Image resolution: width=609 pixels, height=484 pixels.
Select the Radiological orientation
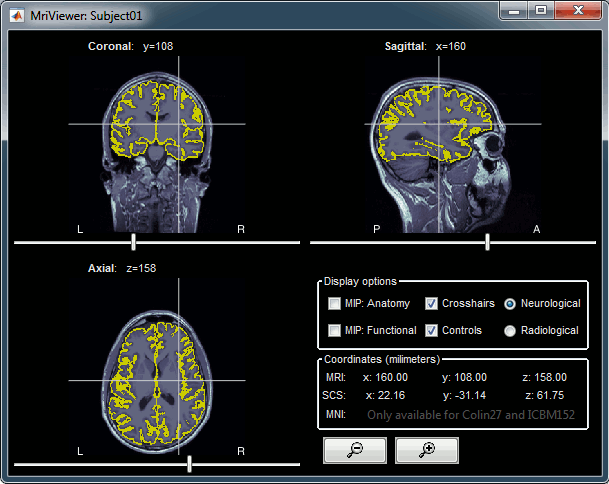tap(510, 330)
